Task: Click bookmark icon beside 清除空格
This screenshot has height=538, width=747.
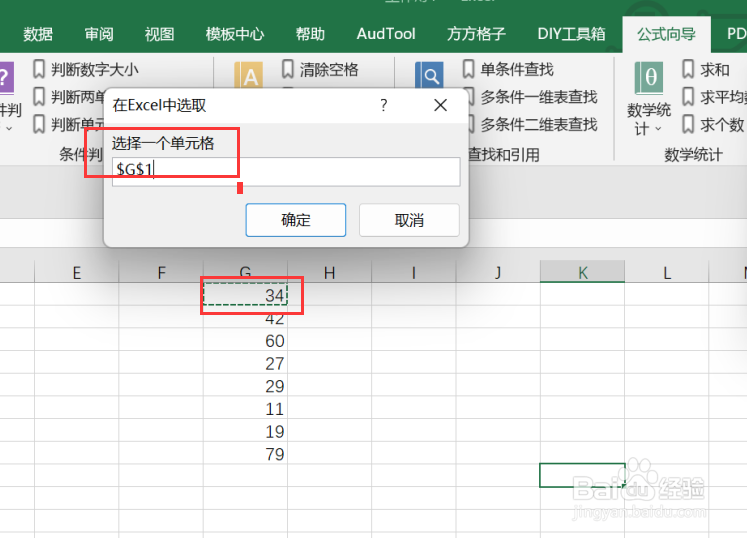Action: click(287, 69)
